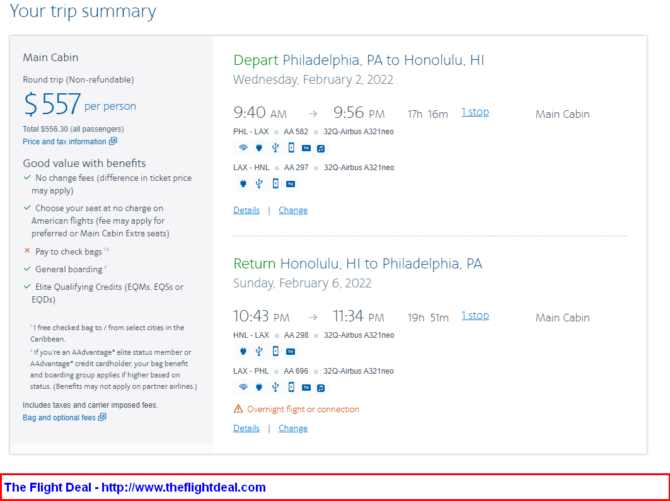Click the 19h 51m duration text
The image size is (670, 501).
[x=428, y=318]
